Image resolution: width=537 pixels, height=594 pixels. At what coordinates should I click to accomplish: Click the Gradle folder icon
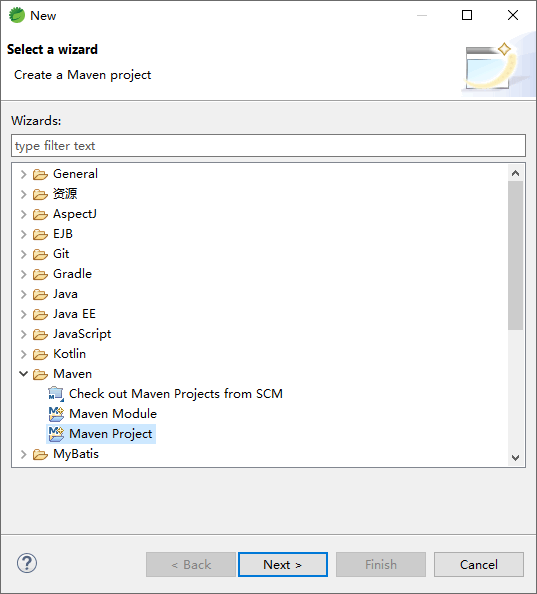coord(40,274)
